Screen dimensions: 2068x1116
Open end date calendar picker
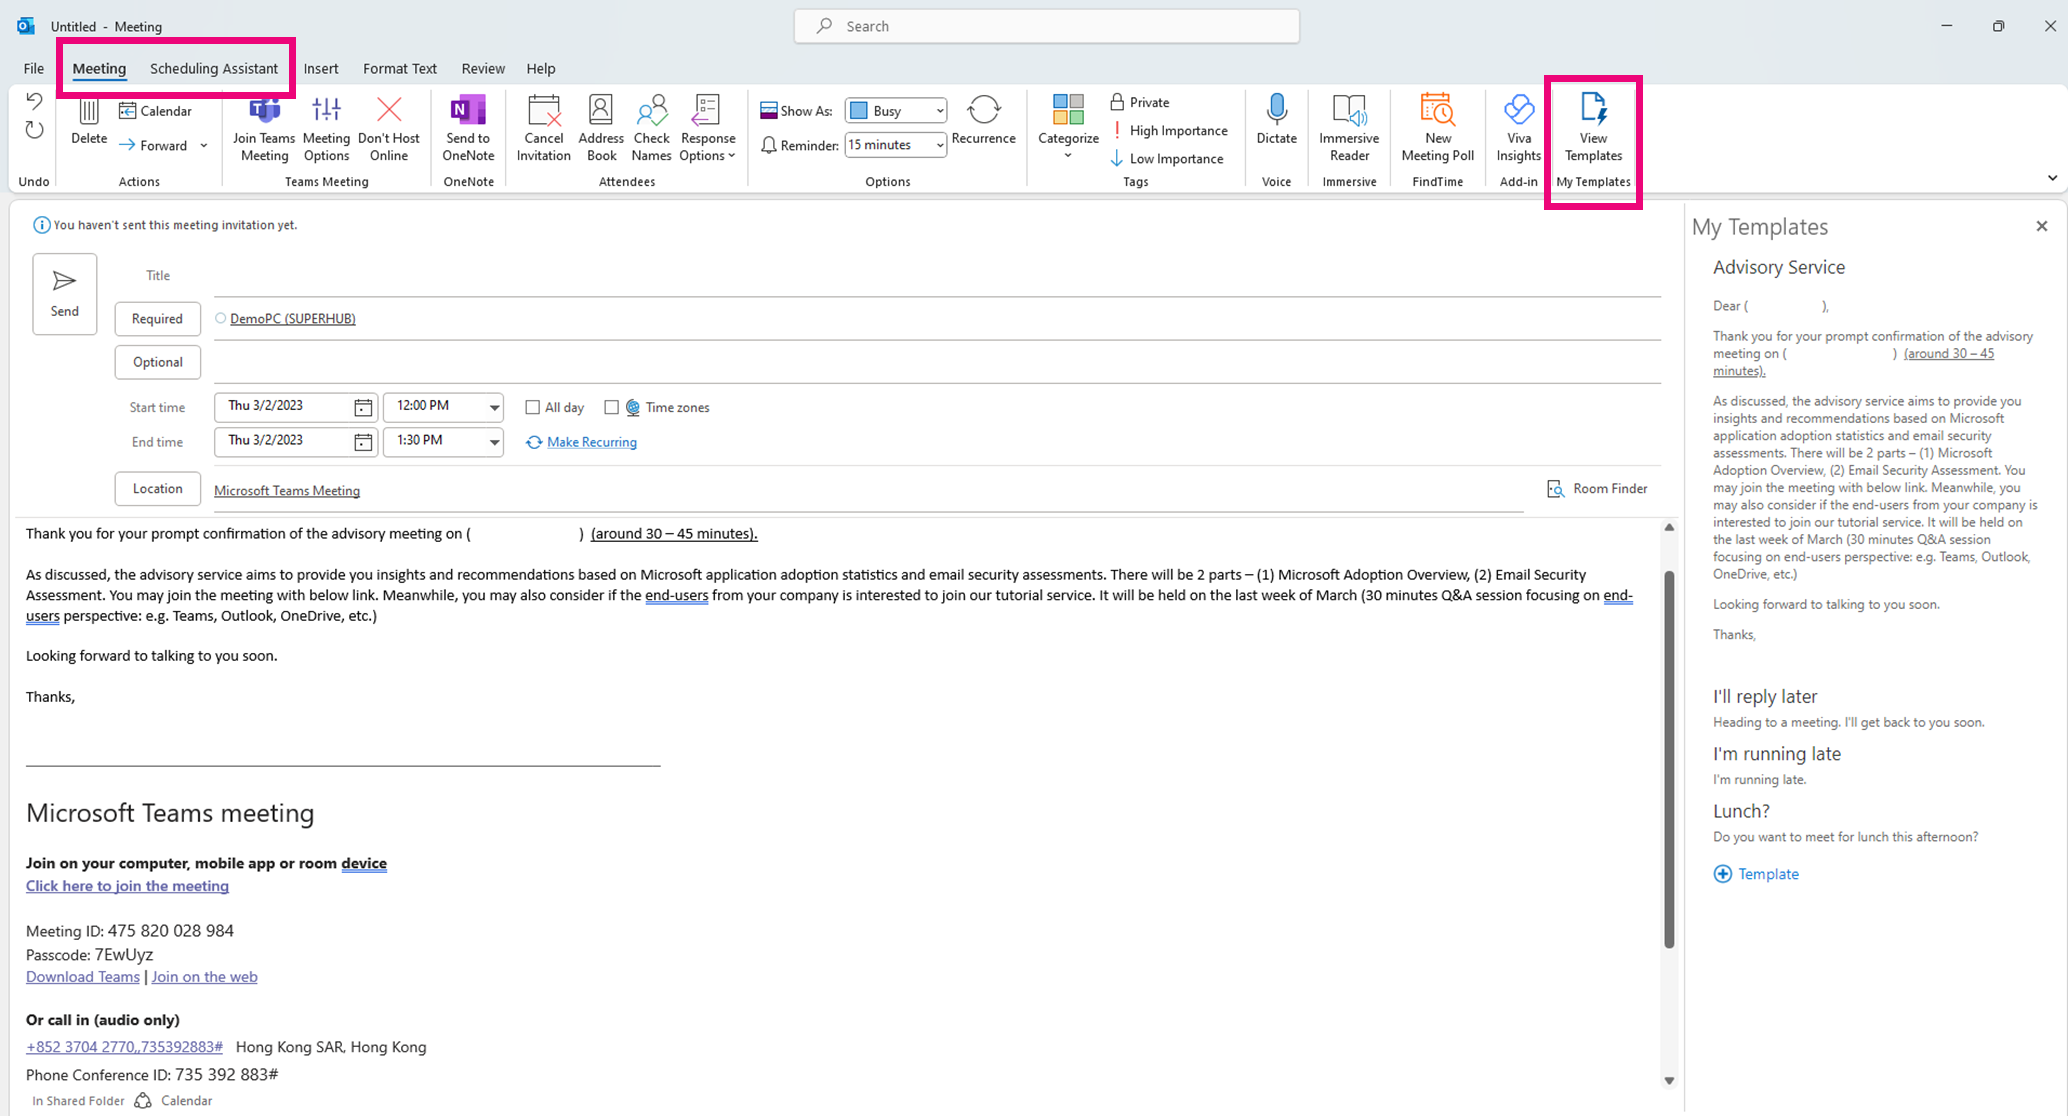coord(363,442)
